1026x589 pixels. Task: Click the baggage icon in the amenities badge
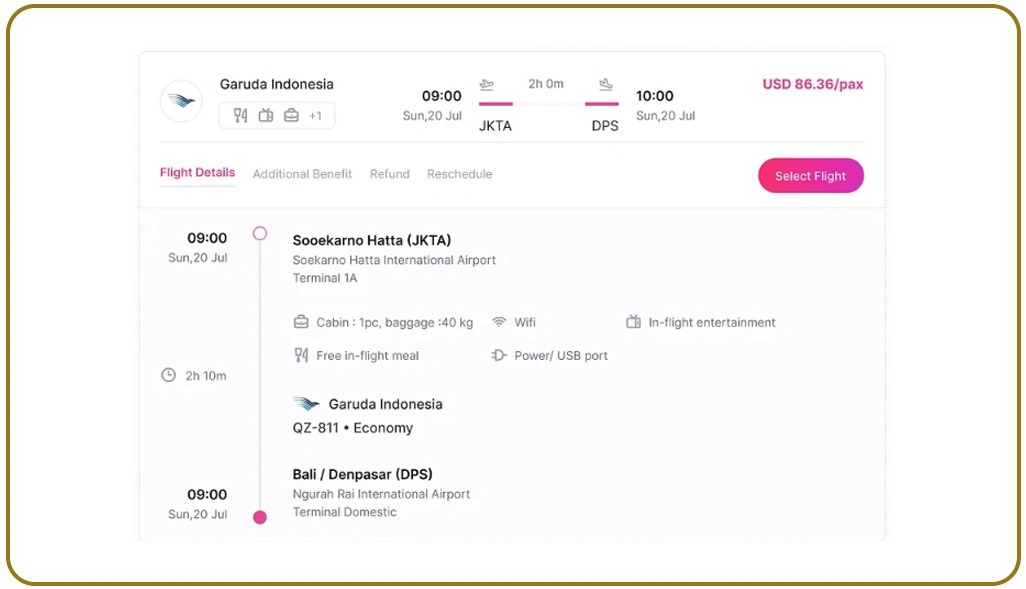pyautogui.click(x=291, y=116)
